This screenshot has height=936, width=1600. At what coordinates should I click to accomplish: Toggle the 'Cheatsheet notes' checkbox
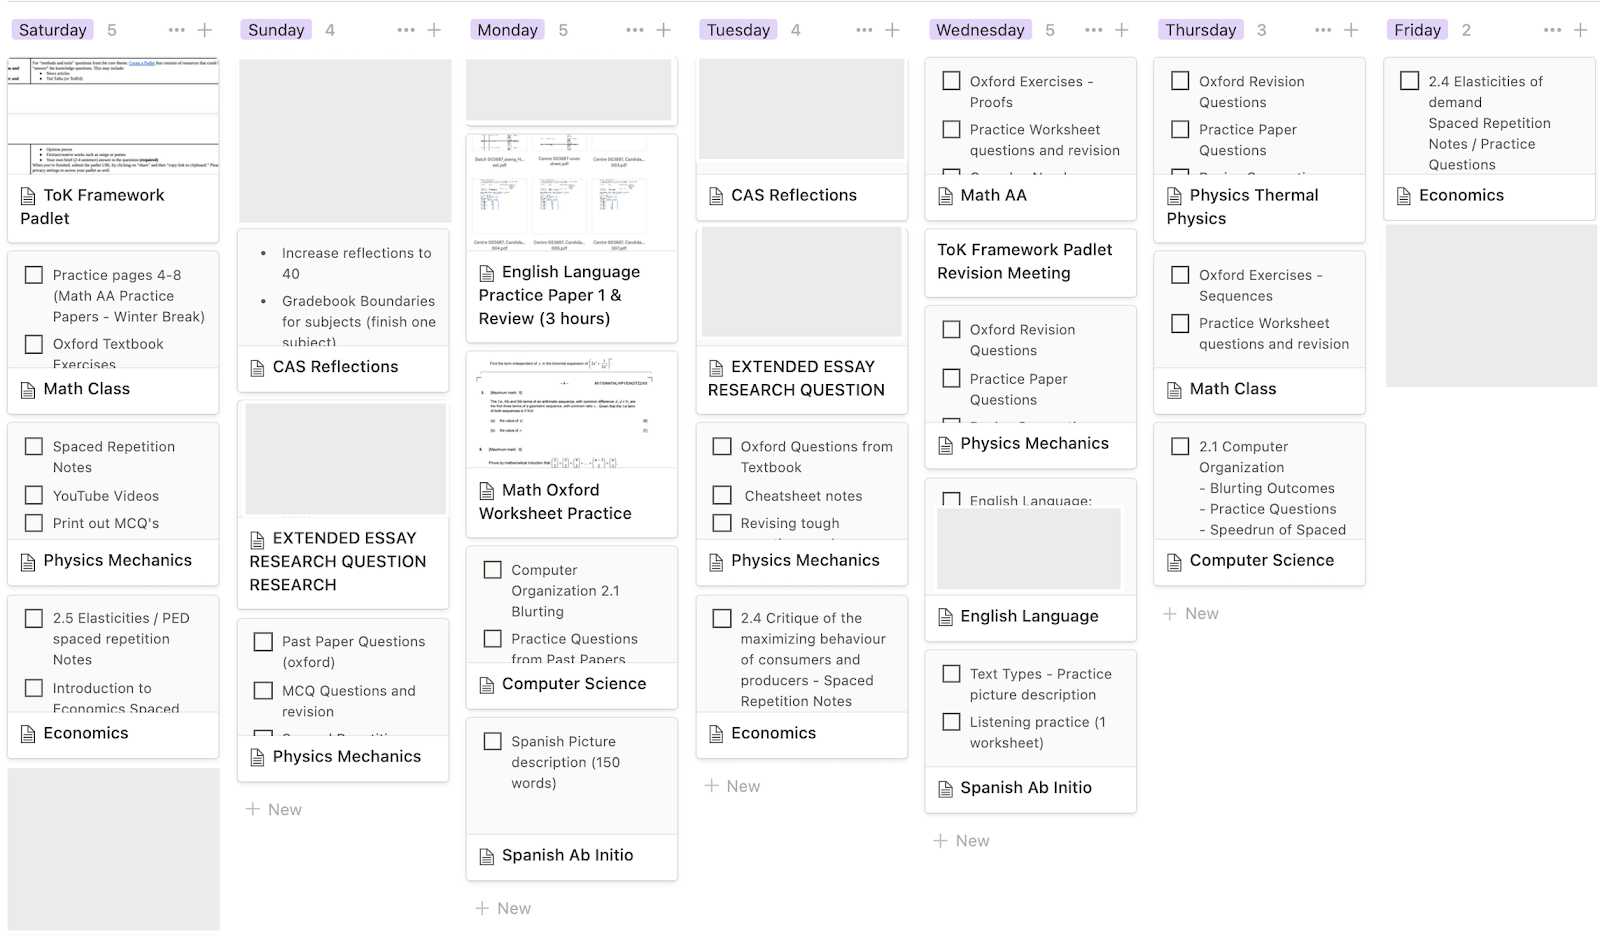[x=722, y=495]
